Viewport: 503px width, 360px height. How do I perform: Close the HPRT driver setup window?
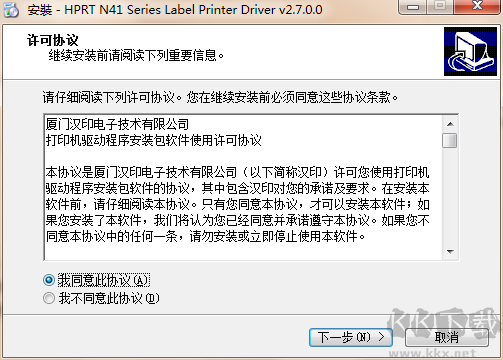point(478,7)
